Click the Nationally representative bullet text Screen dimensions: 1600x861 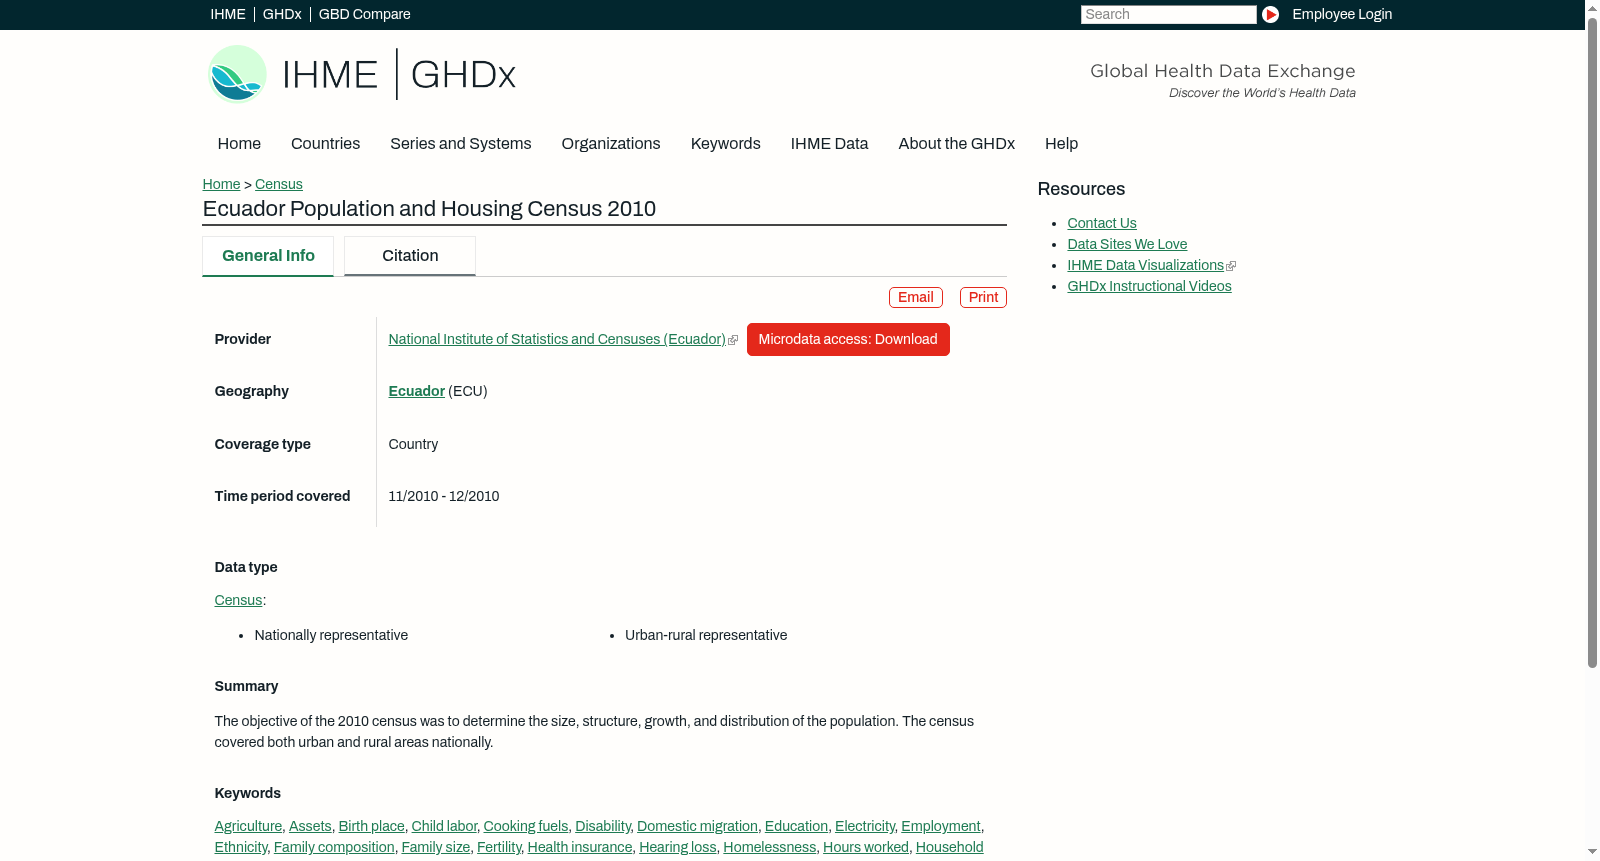pyautogui.click(x=331, y=635)
